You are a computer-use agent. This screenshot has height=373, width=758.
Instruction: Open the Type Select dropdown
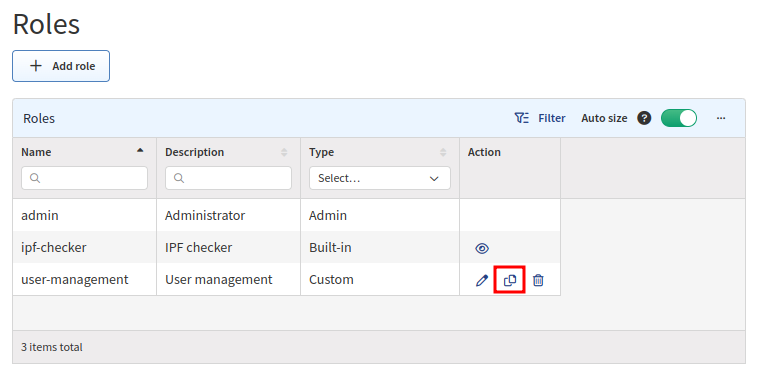[x=379, y=178]
